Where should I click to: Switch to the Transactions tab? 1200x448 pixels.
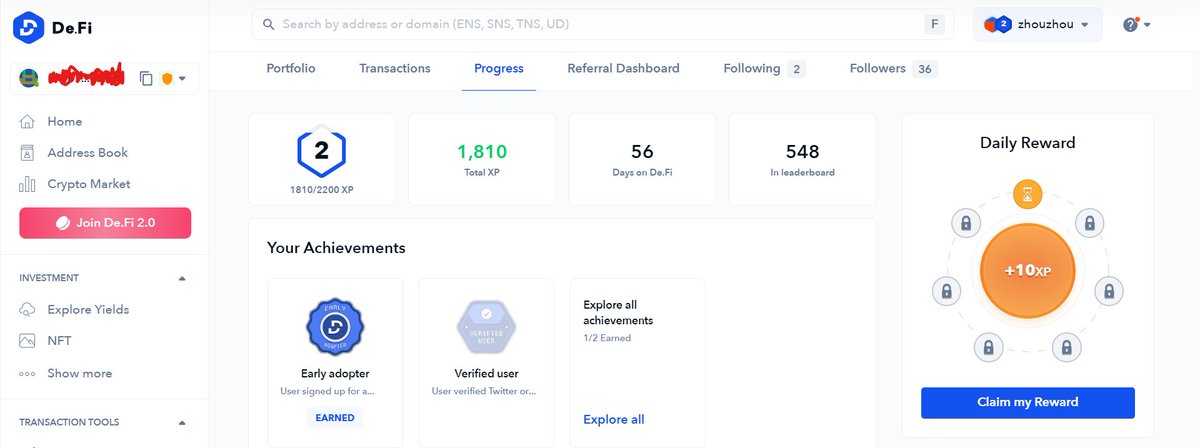tap(395, 69)
